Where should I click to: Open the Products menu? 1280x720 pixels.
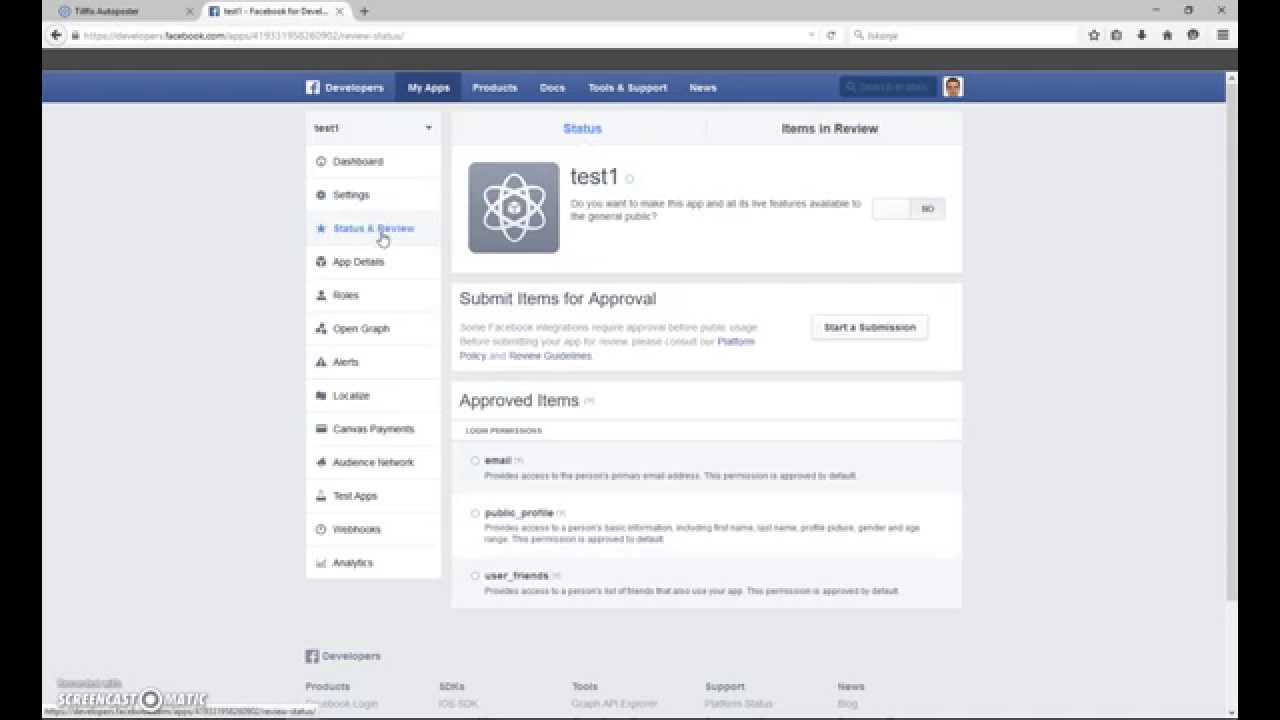495,88
